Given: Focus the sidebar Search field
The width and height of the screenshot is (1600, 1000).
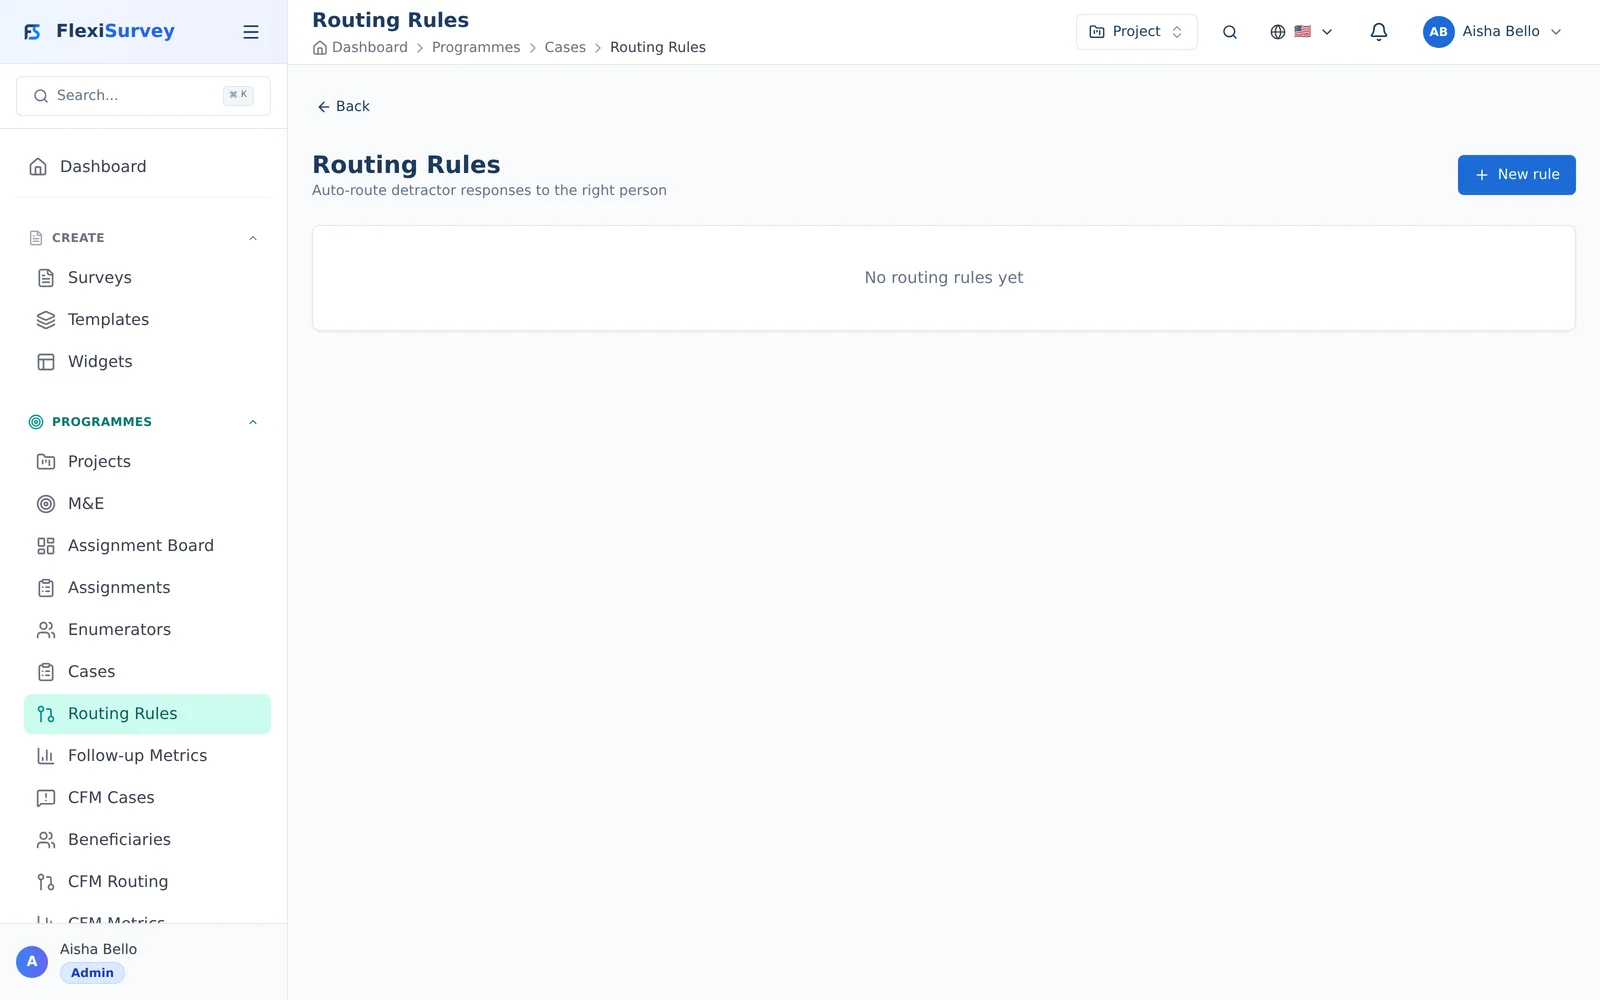Looking at the screenshot, I should point(143,96).
